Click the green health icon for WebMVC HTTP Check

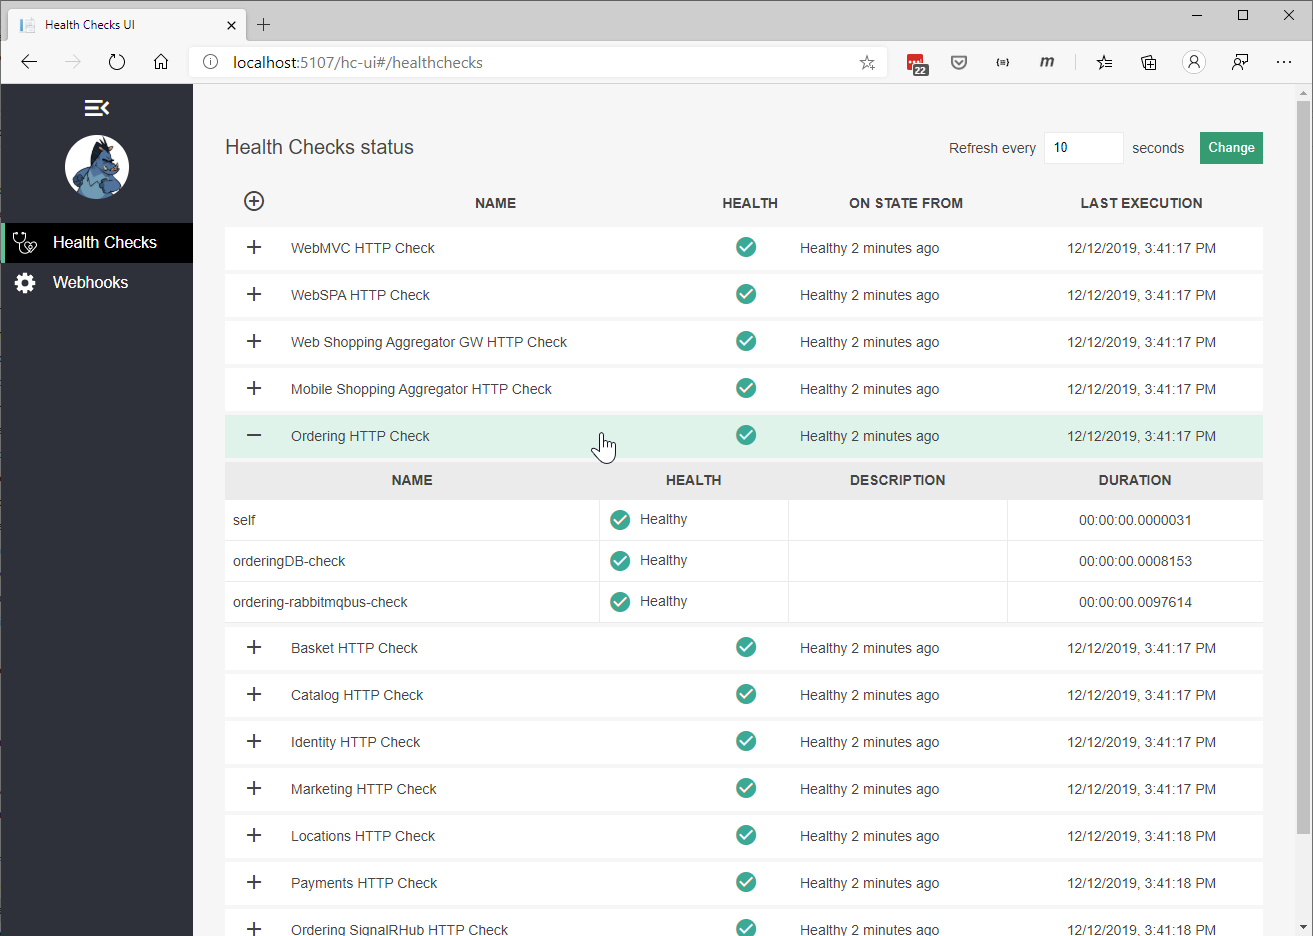(746, 247)
